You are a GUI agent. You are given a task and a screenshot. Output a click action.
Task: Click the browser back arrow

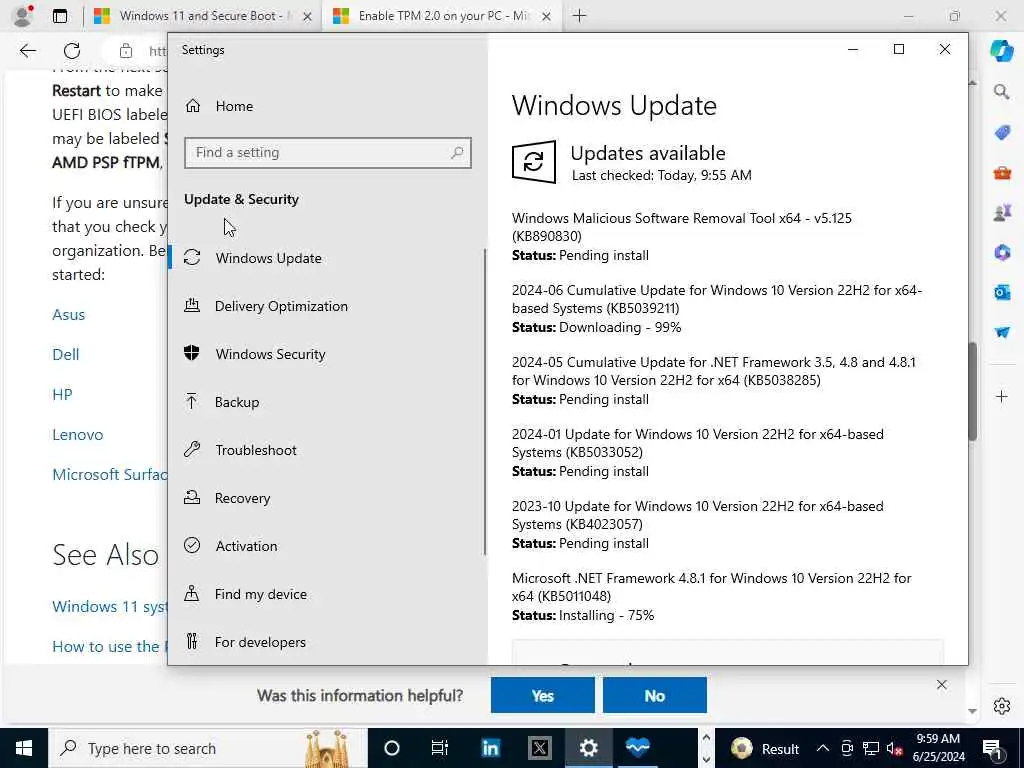coord(27,51)
